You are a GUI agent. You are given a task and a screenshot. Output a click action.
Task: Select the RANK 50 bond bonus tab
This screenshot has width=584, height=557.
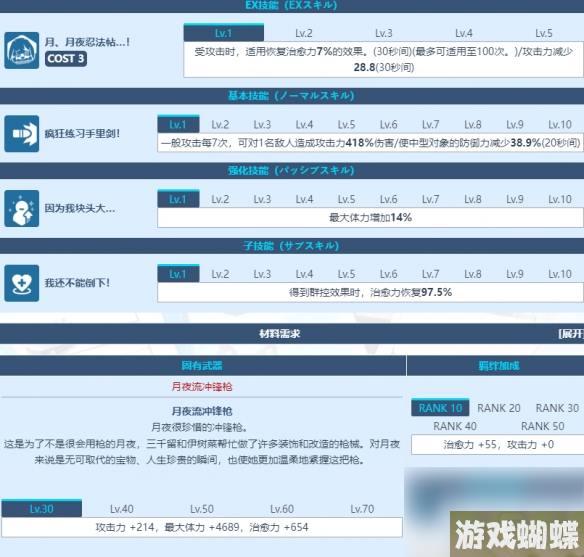pyautogui.click(x=542, y=426)
